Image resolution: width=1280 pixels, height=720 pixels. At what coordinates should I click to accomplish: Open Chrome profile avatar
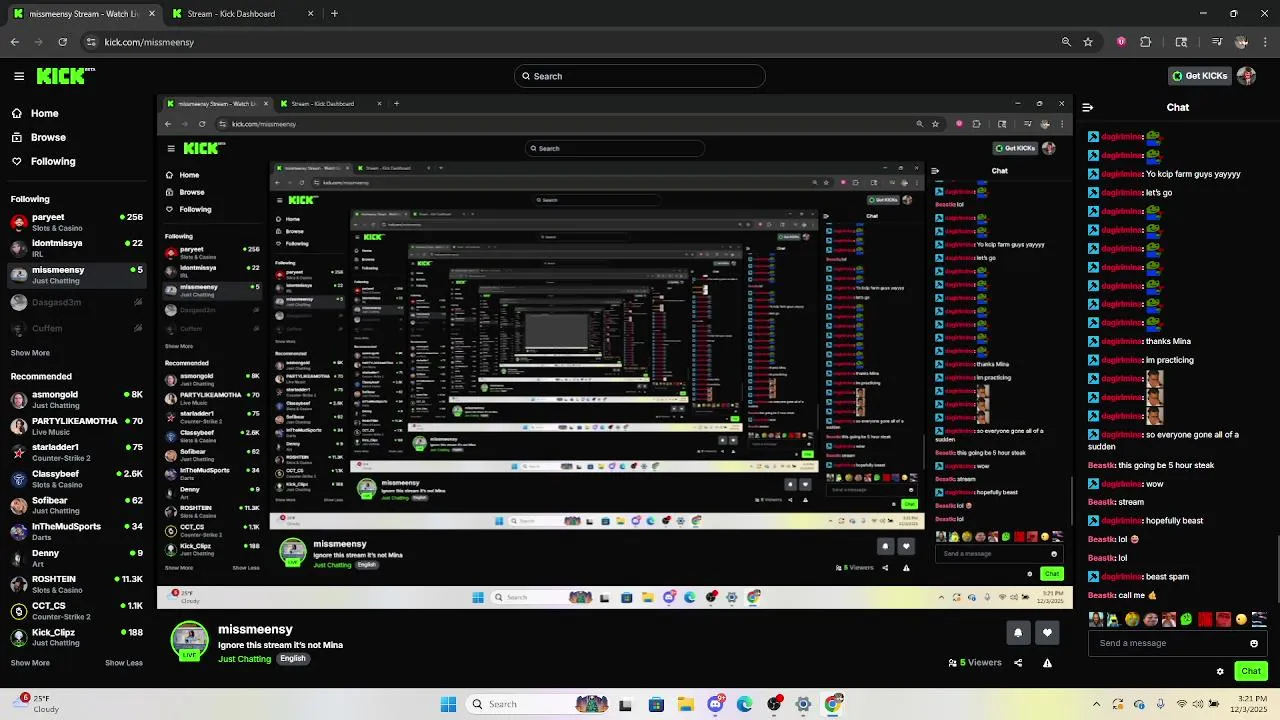1241,42
